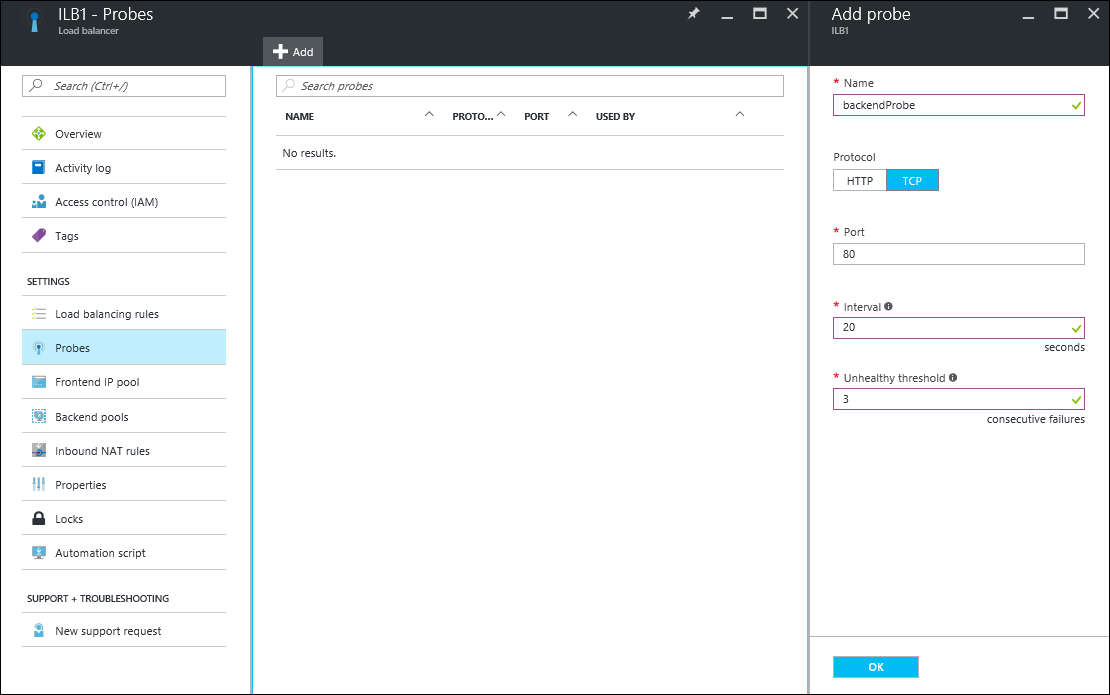This screenshot has width=1110, height=695.
Task: Open Inbound NAT rules menu item
Action: coord(102,451)
